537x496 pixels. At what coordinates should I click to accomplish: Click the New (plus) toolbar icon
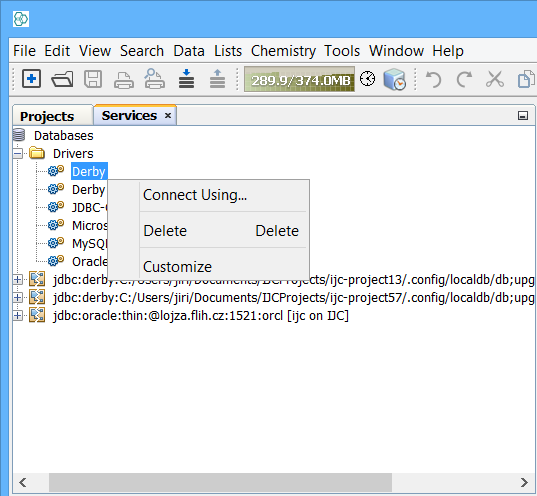pyautogui.click(x=32, y=79)
